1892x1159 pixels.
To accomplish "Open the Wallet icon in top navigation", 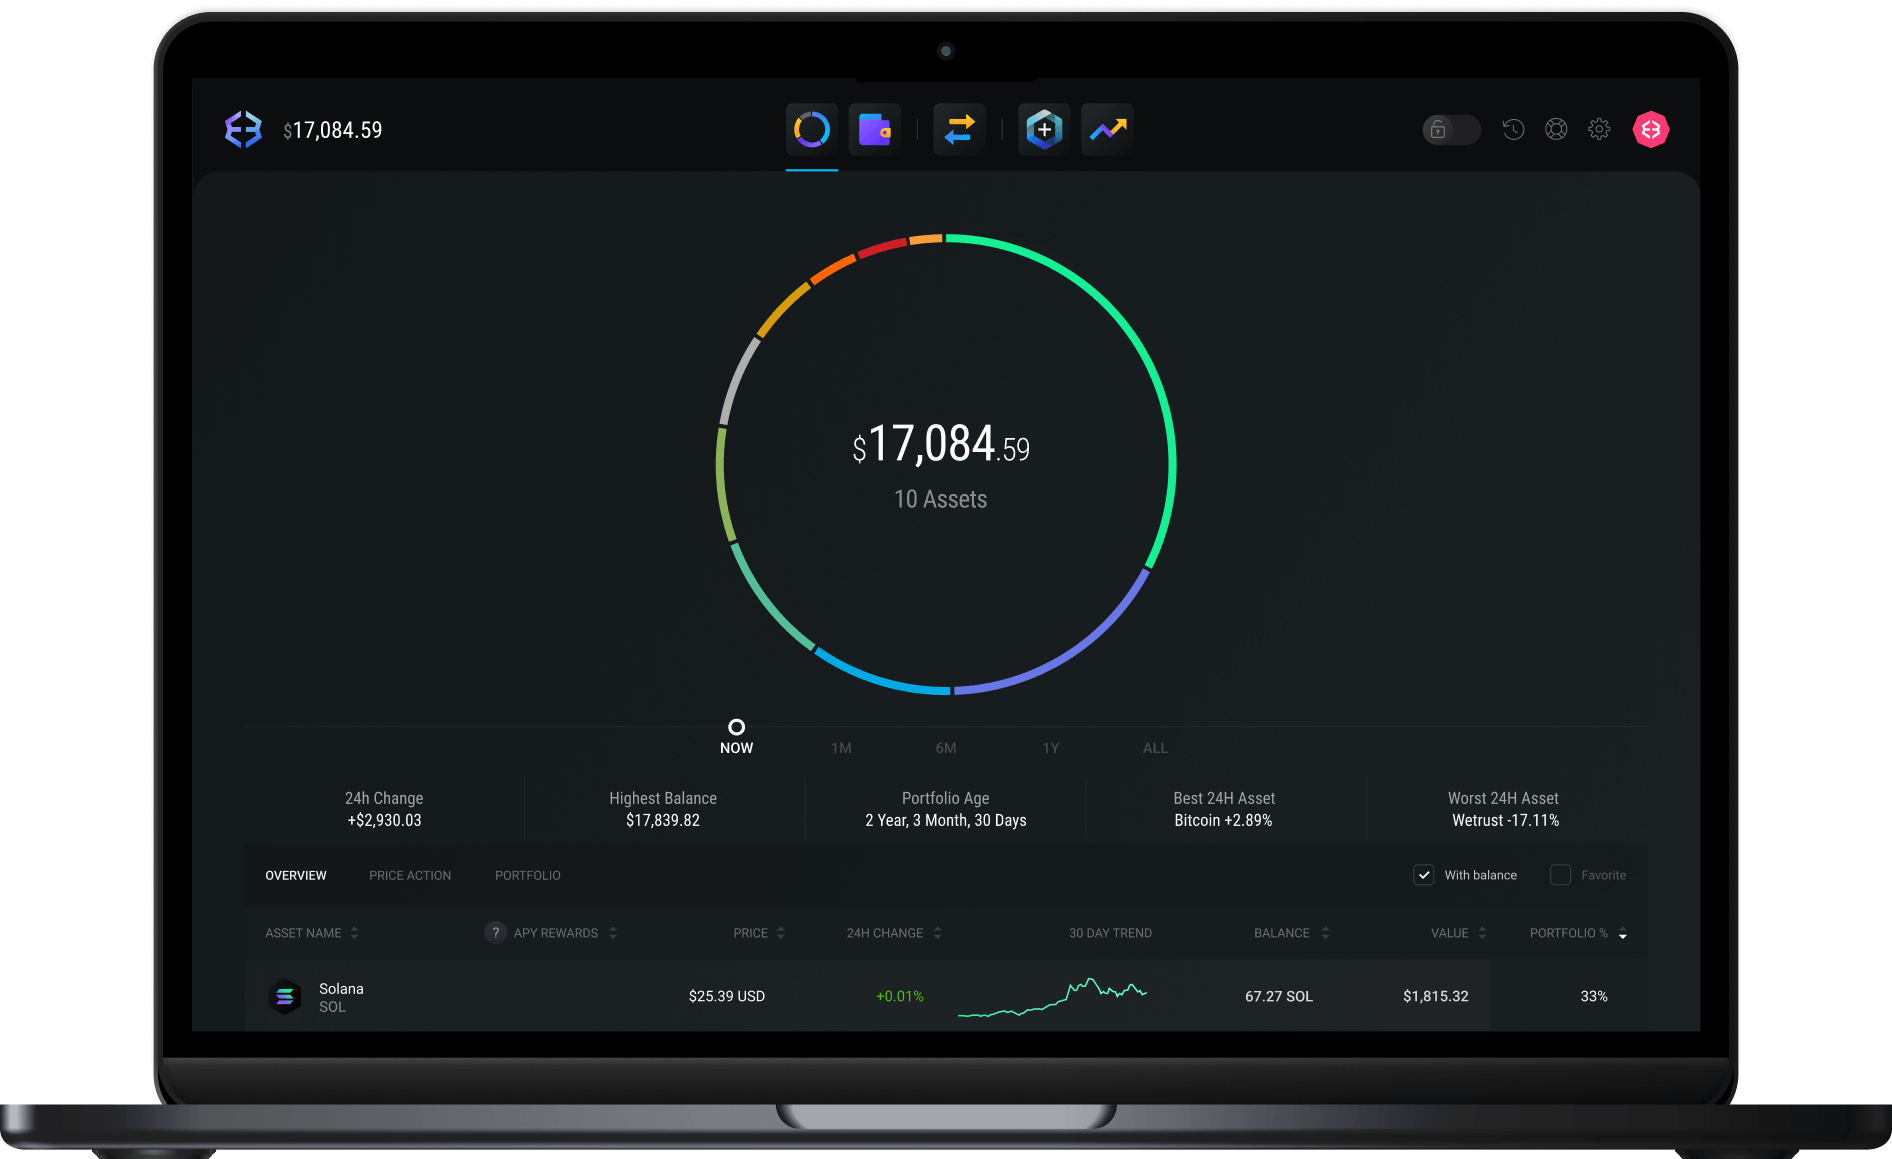I will point(875,129).
